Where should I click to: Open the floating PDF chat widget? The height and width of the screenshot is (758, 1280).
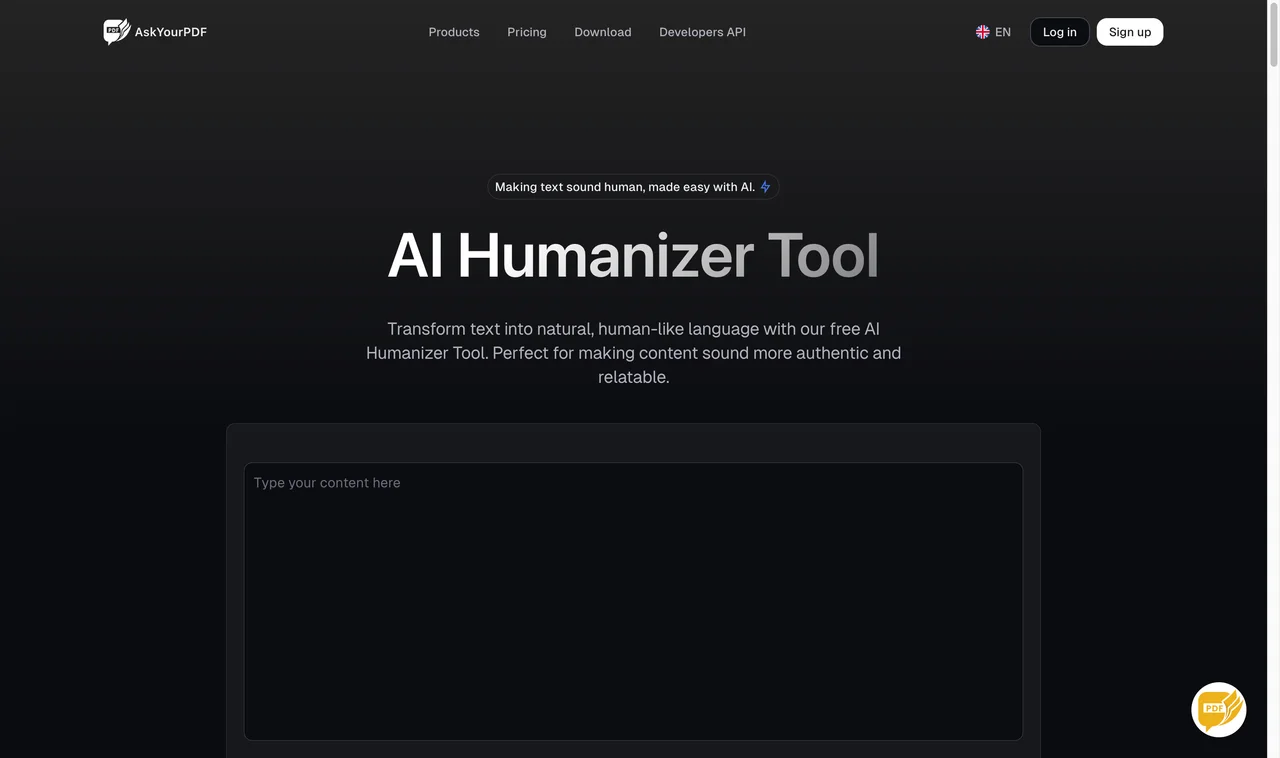click(1218, 709)
